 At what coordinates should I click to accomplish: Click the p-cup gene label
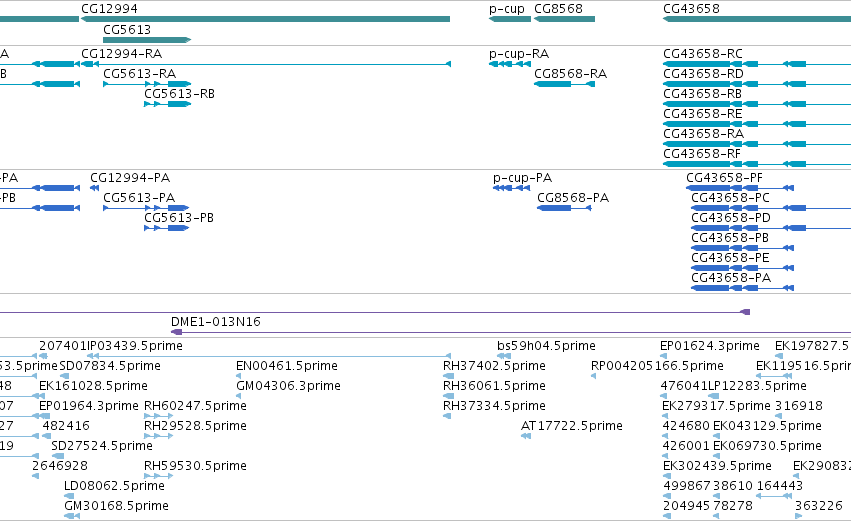(507, 9)
